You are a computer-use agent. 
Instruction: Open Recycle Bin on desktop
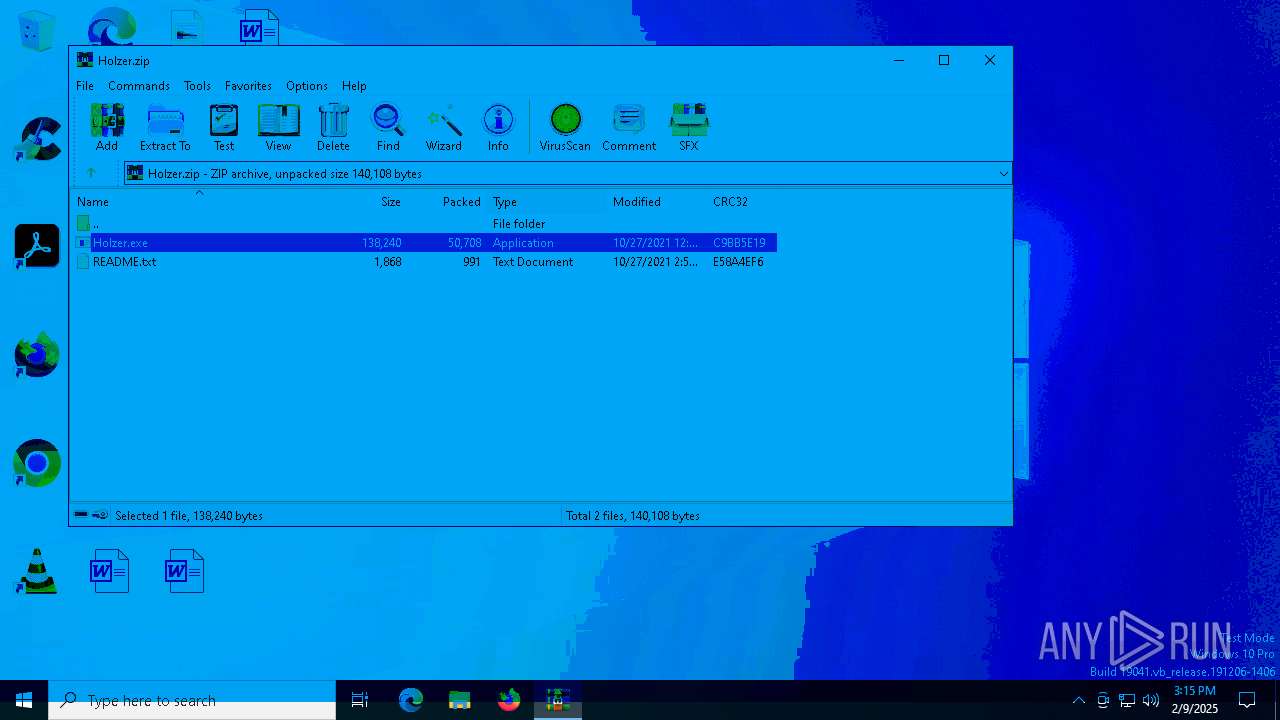[x=37, y=30]
